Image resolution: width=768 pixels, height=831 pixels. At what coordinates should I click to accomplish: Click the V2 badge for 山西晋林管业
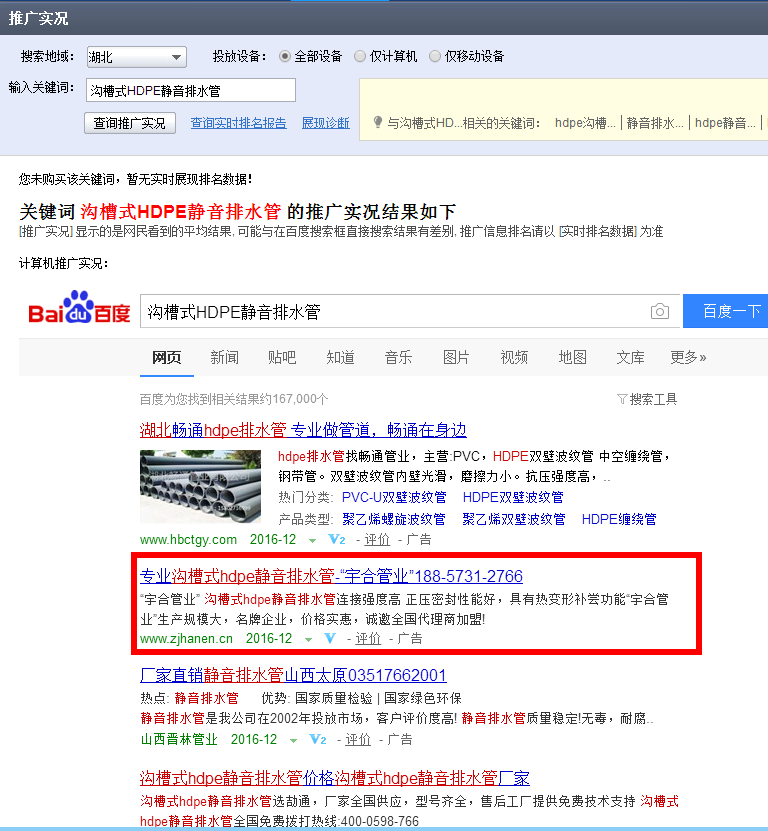click(x=318, y=739)
